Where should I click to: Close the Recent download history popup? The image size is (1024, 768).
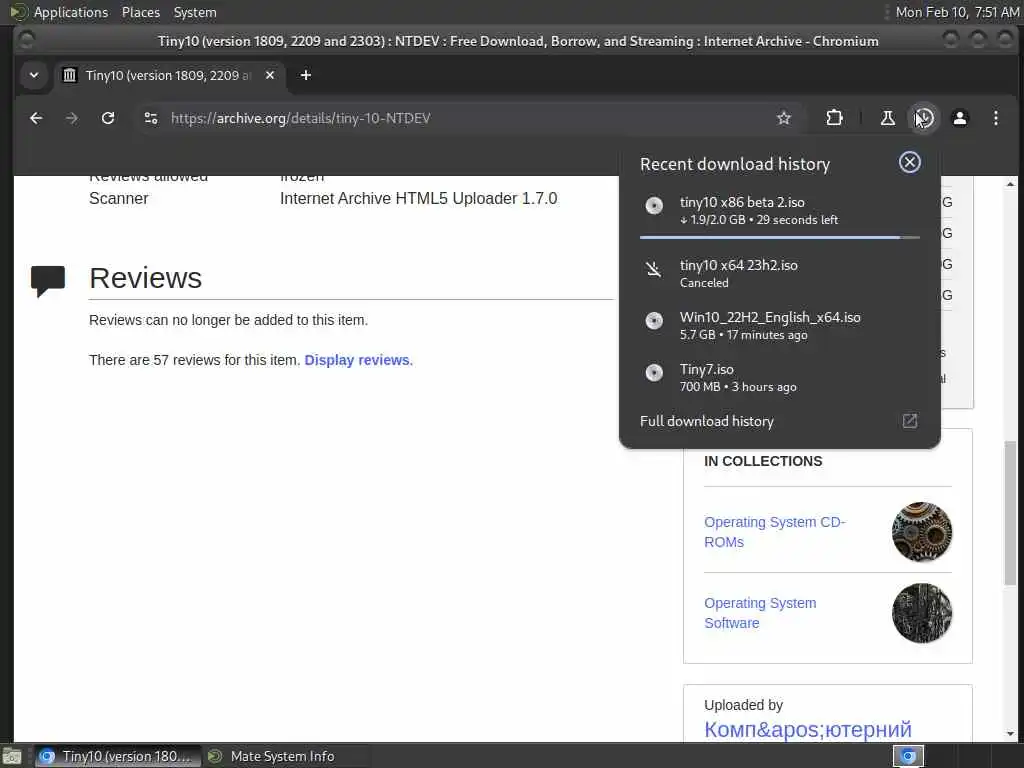tap(910, 162)
